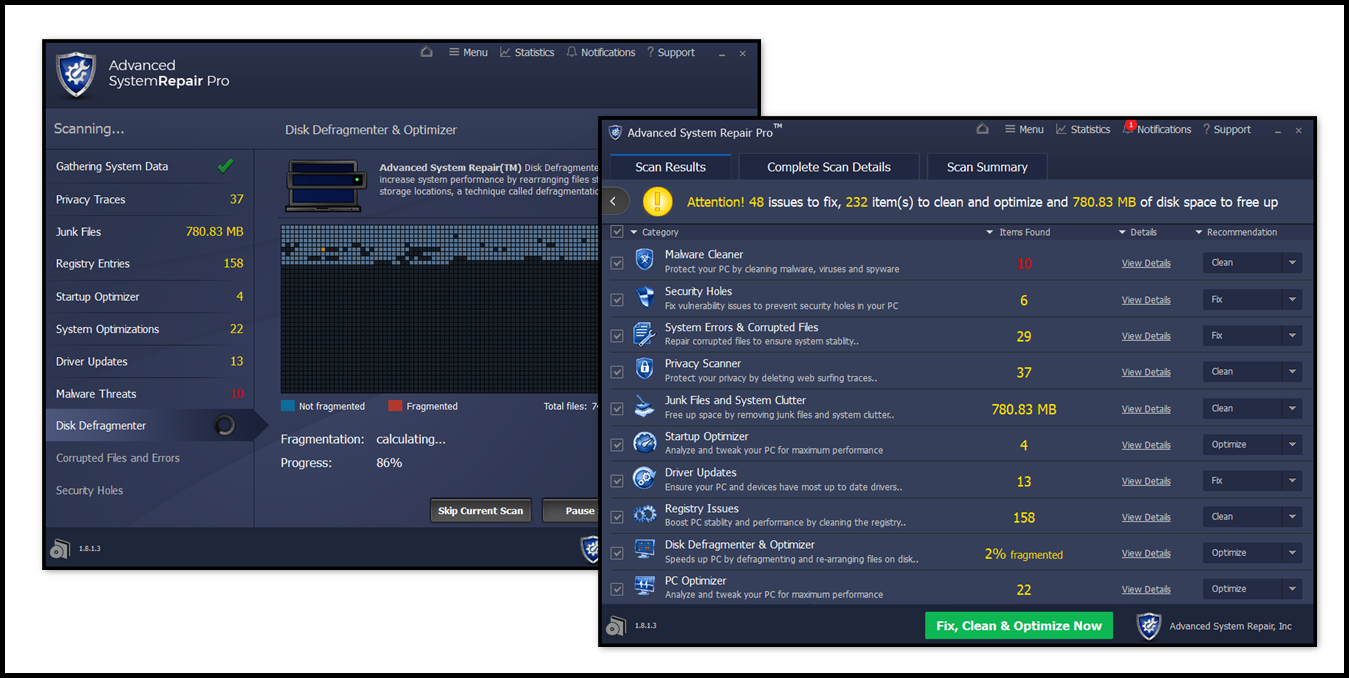Image resolution: width=1349 pixels, height=678 pixels.
Task: Open Security Holes Fix dropdown
Action: (x=1252, y=299)
